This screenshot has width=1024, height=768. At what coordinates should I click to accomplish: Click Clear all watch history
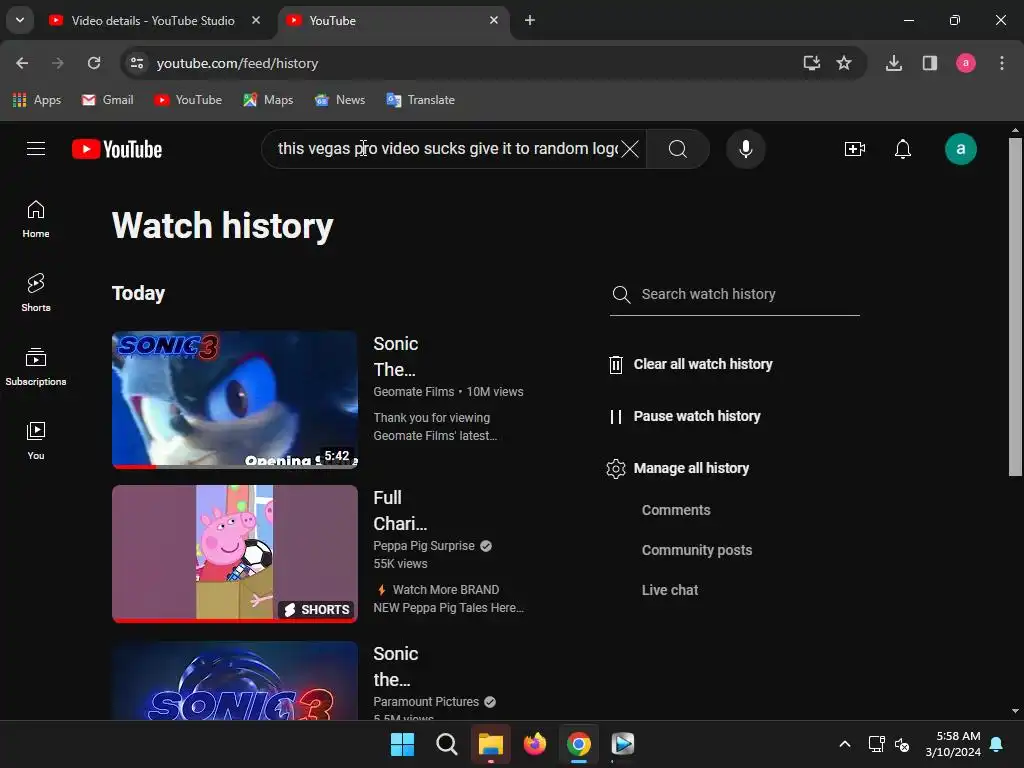coord(703,364)
